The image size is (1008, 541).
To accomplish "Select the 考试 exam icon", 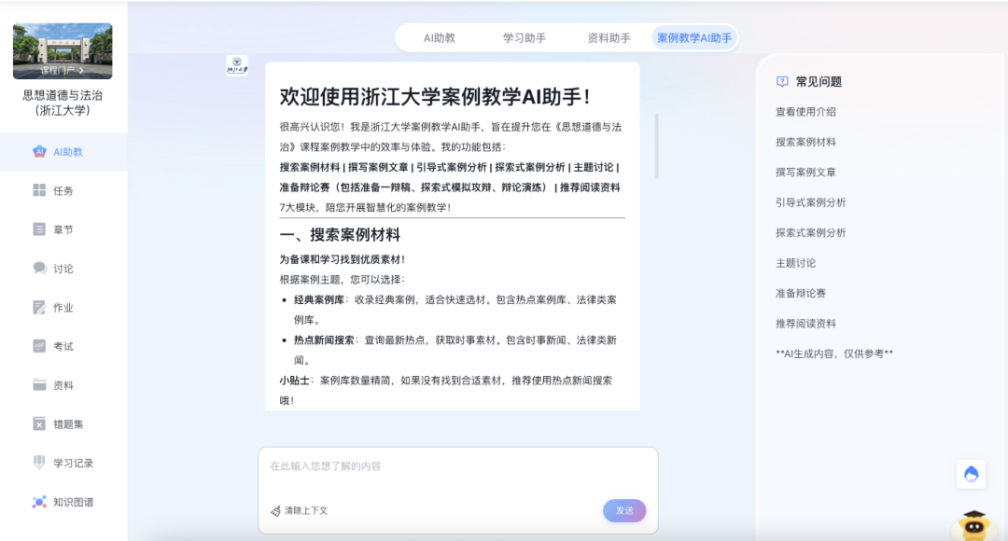I will (39, 346).
